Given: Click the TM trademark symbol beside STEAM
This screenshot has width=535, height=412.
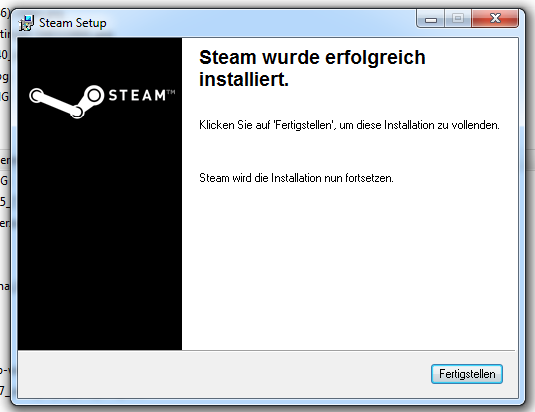Looking at the screenshot, I should pyautogui.click(x=171, y=92).
